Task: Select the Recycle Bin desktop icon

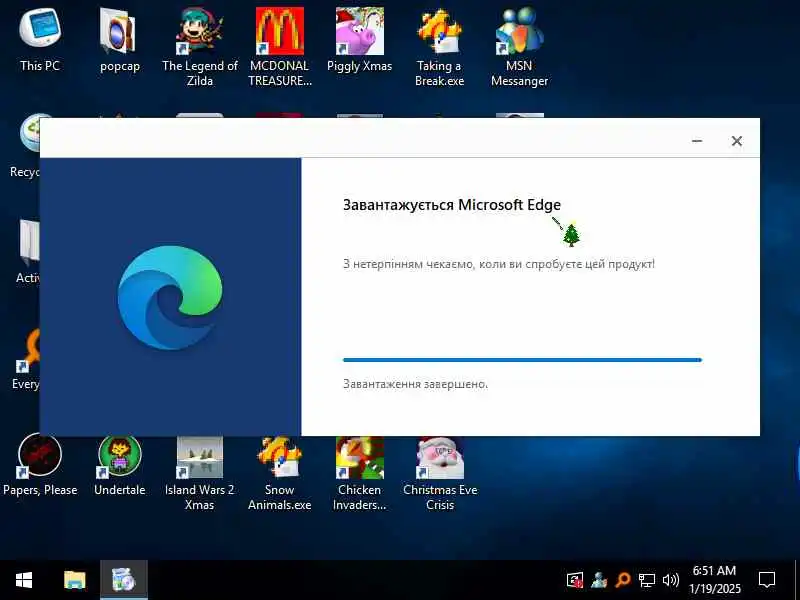Action: 24,147
